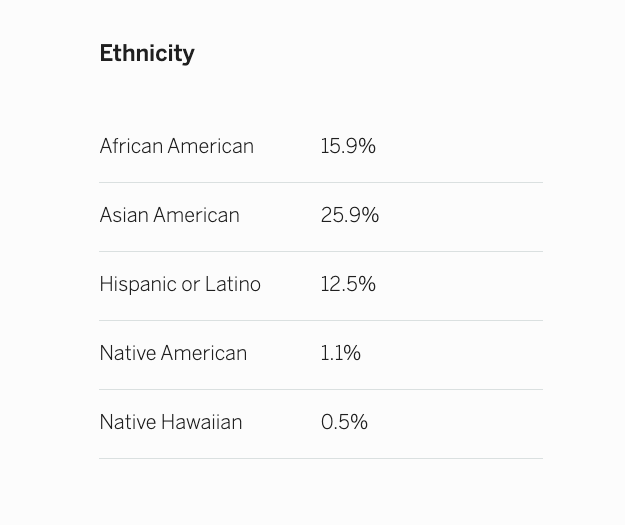Click the Ethnicity section heading
This screenshot has height=525, width=625.
(147, 54)
